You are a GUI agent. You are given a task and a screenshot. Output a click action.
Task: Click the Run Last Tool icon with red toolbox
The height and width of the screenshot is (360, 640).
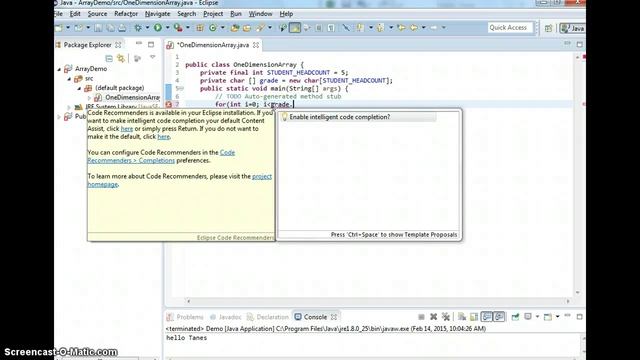(x=178, y=28)
